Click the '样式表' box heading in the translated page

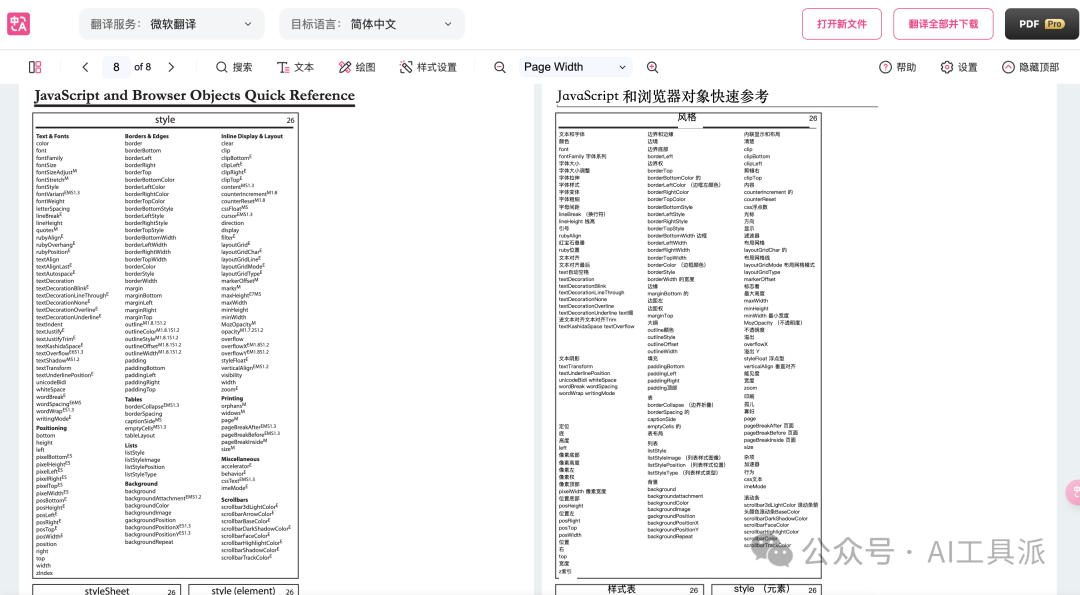[621, 589]
